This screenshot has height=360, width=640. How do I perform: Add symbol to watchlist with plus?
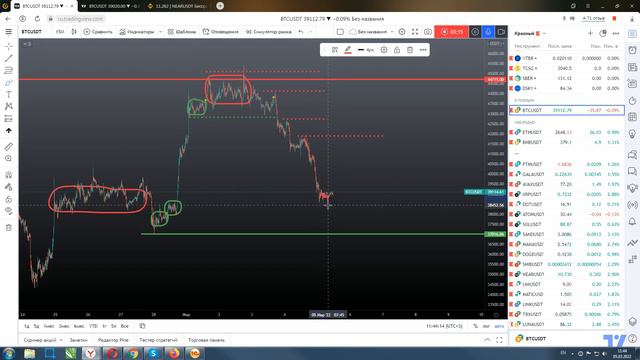click(590, 33)
